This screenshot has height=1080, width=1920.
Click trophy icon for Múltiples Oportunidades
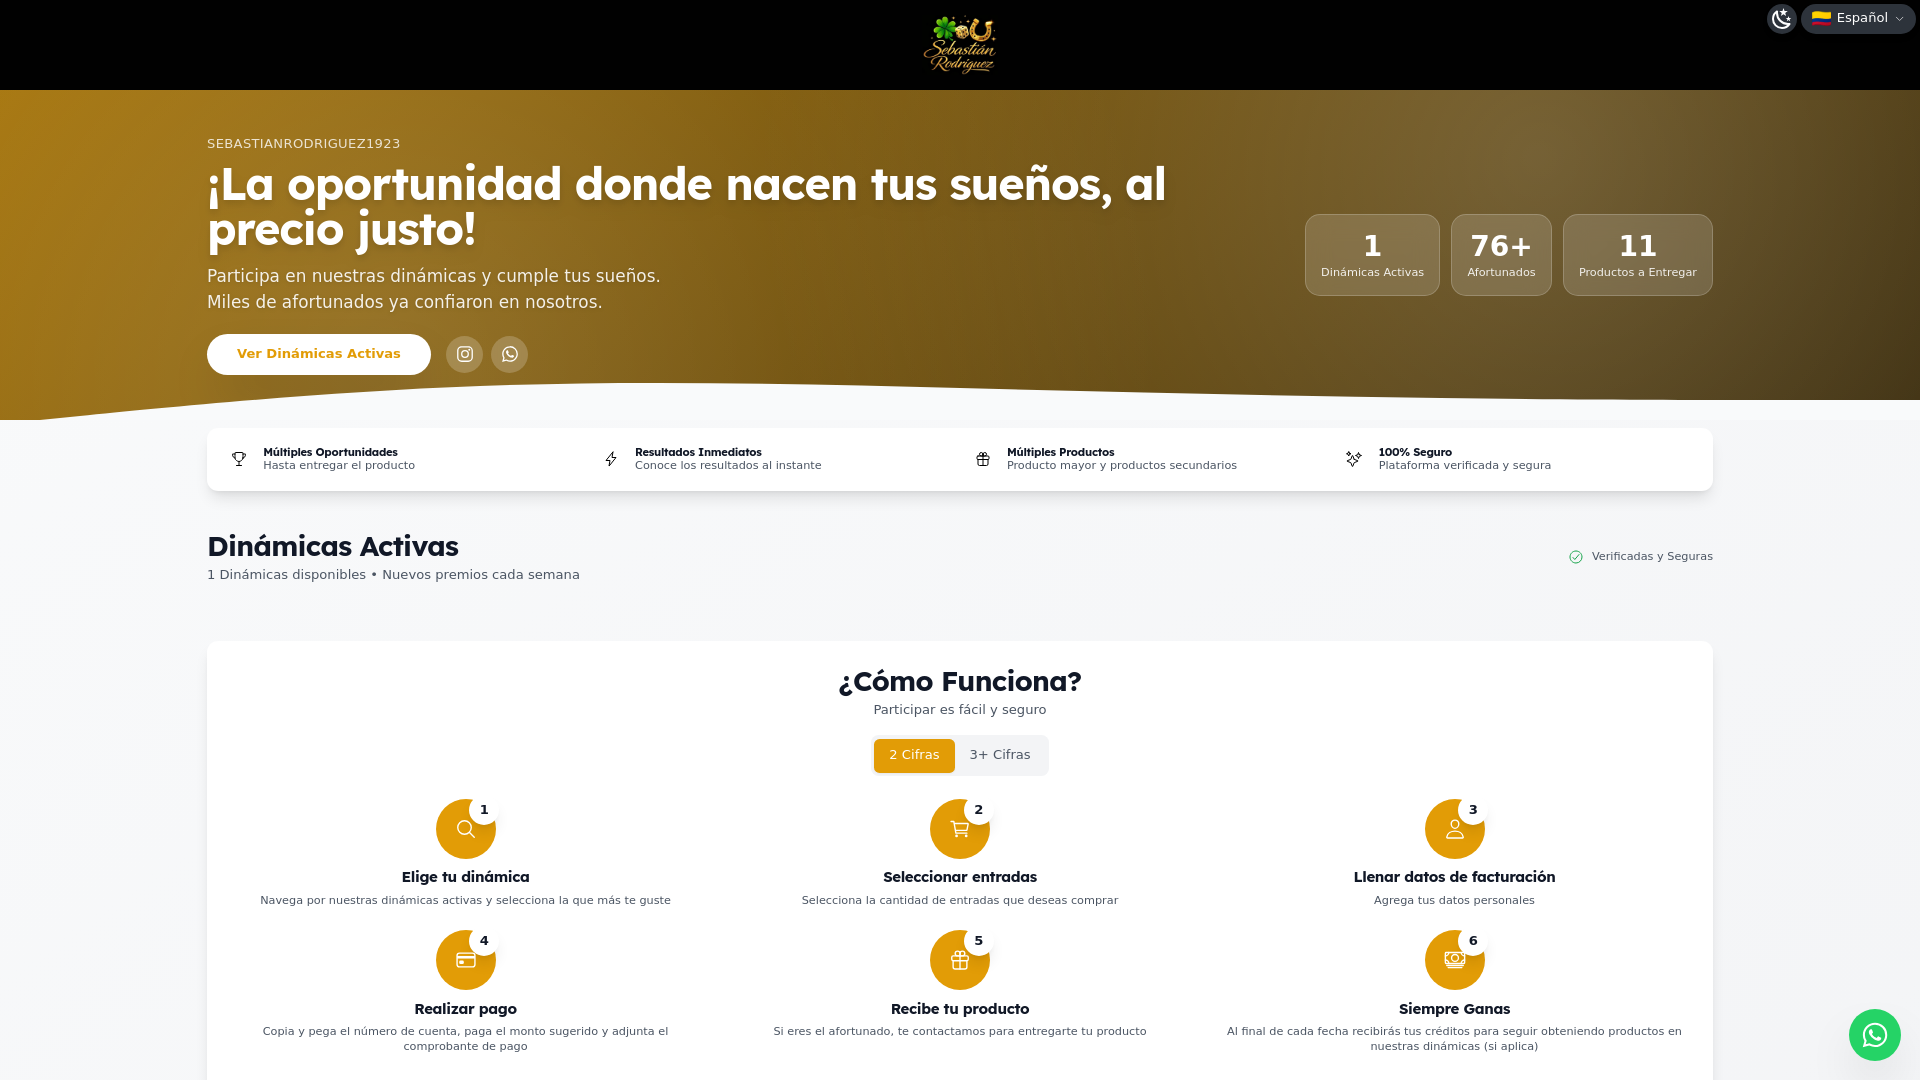point(239,459)
